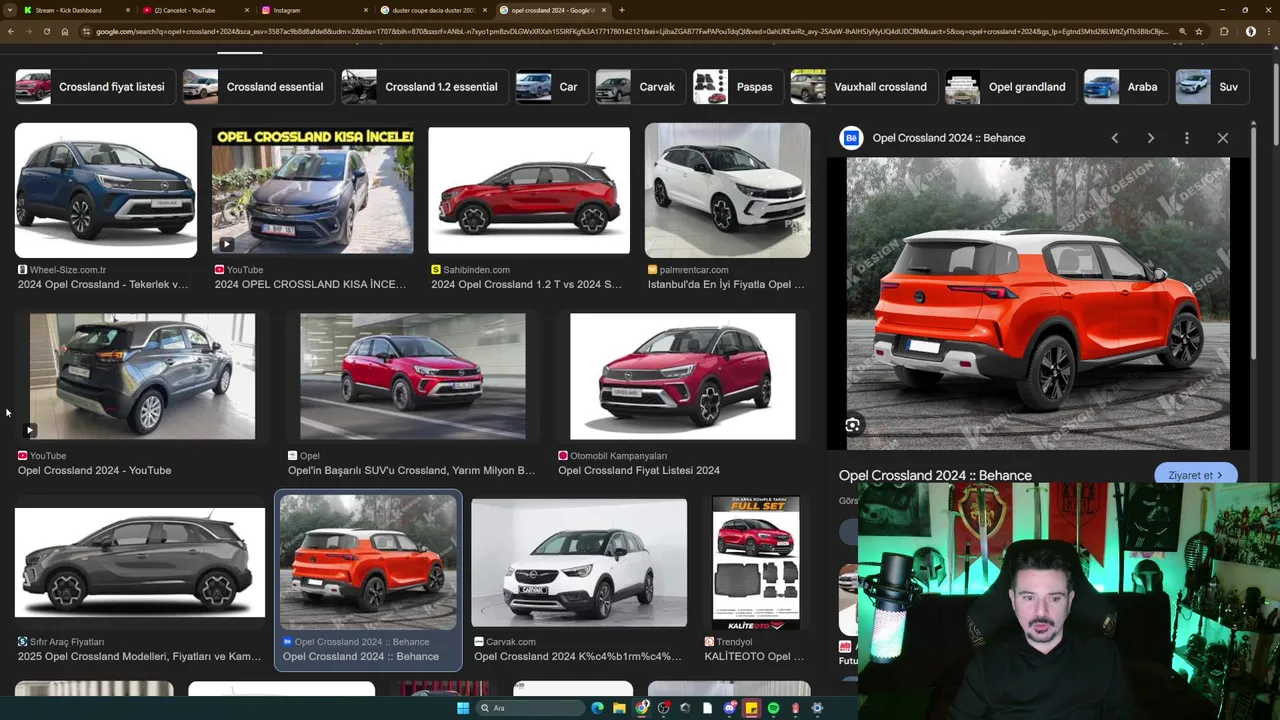This screenshot has height=720, width=1280.
Task: Open the Carvak.com white Crossland thumbnail
Action: [579, 562]
